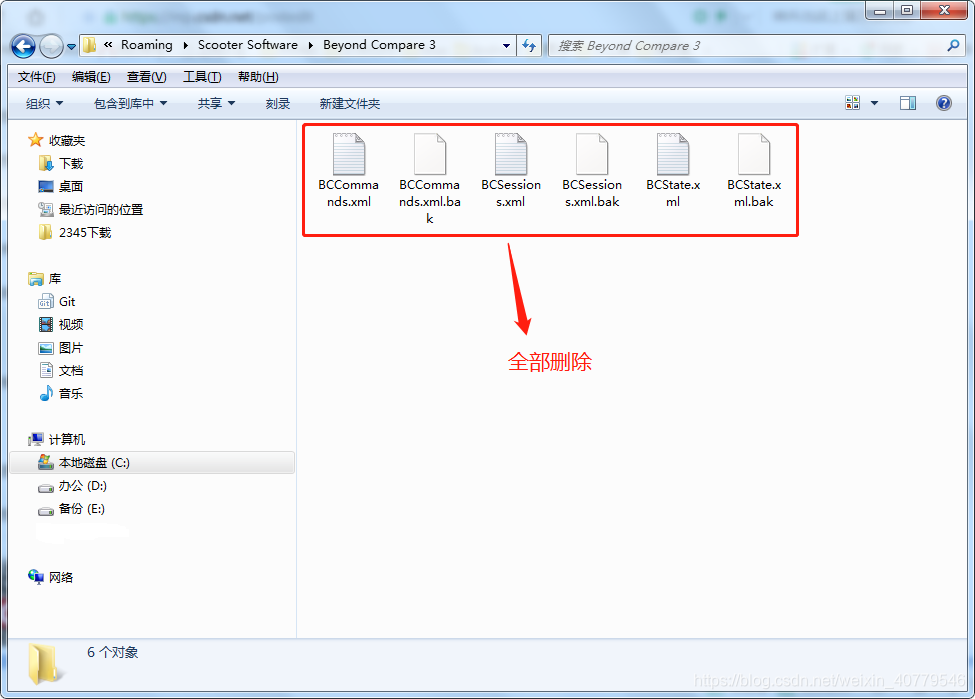Click the folder icon in address bar
The height and width of the screenshot is (699, 975).
click(90, 45)
